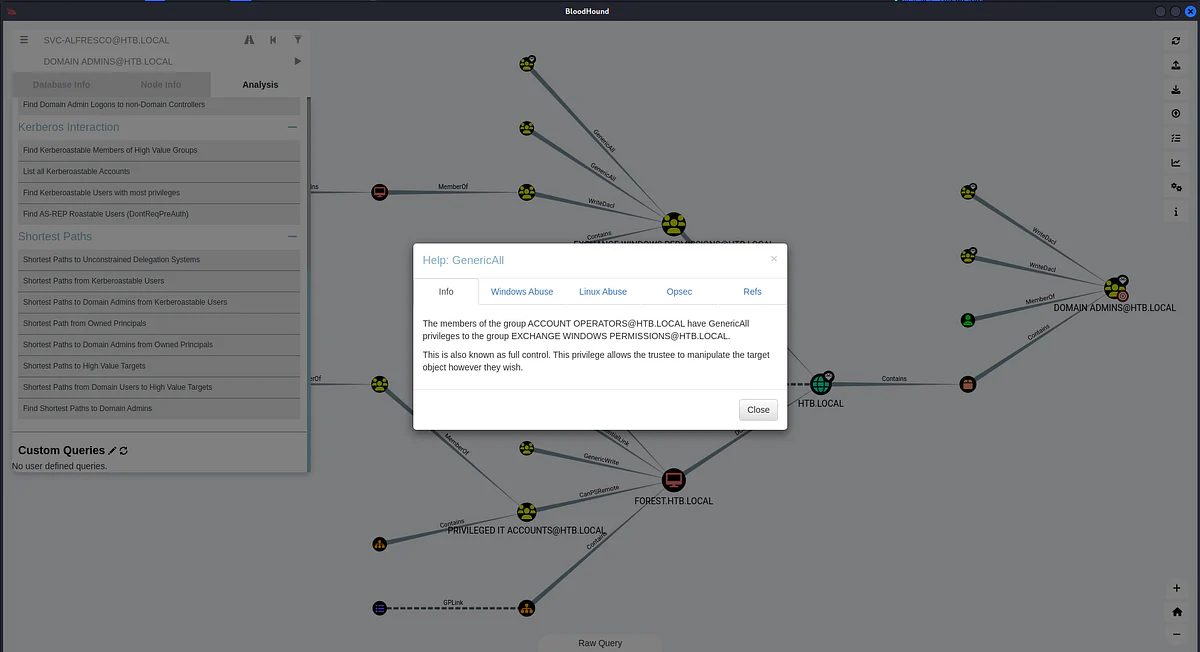Run Shortest Paths from Domain Users to High Value Targets
Screen dimensions: 1200x652
pos(159,387)
